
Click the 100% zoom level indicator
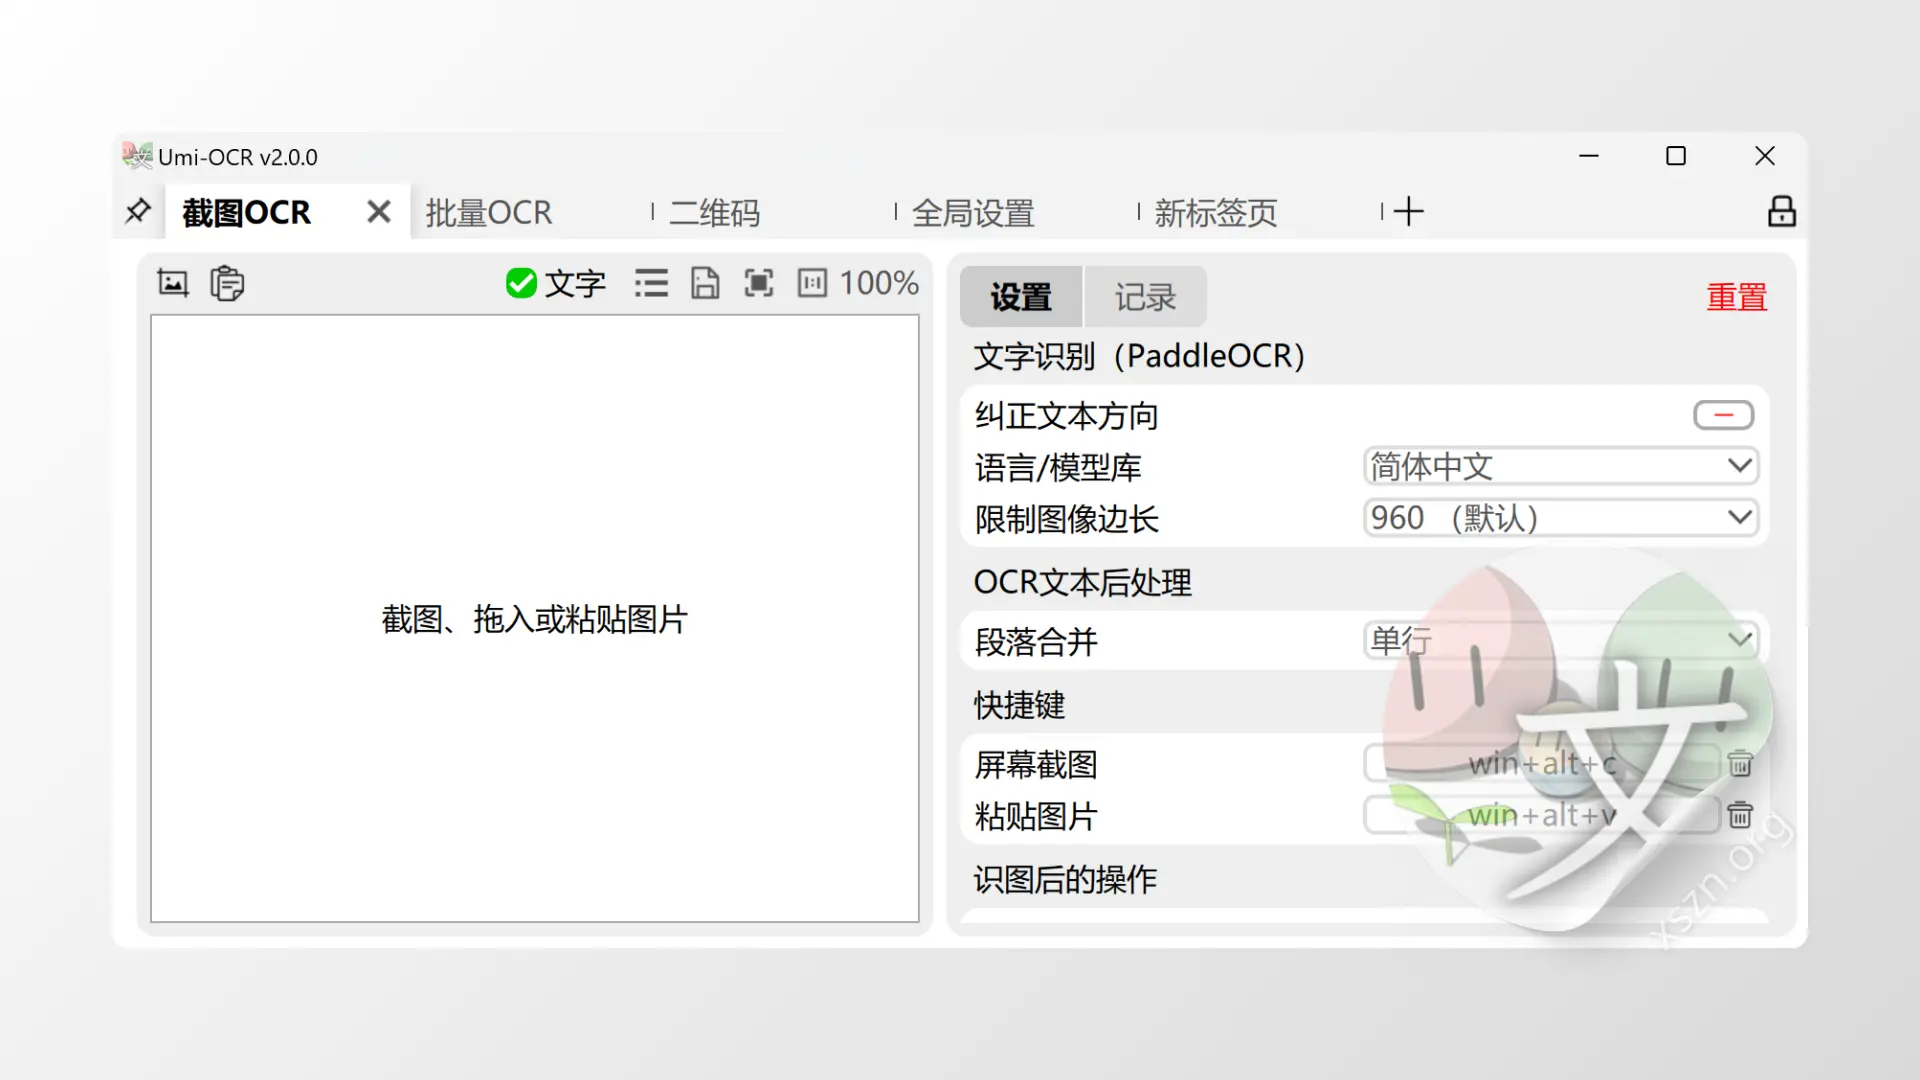coord(879,283)
